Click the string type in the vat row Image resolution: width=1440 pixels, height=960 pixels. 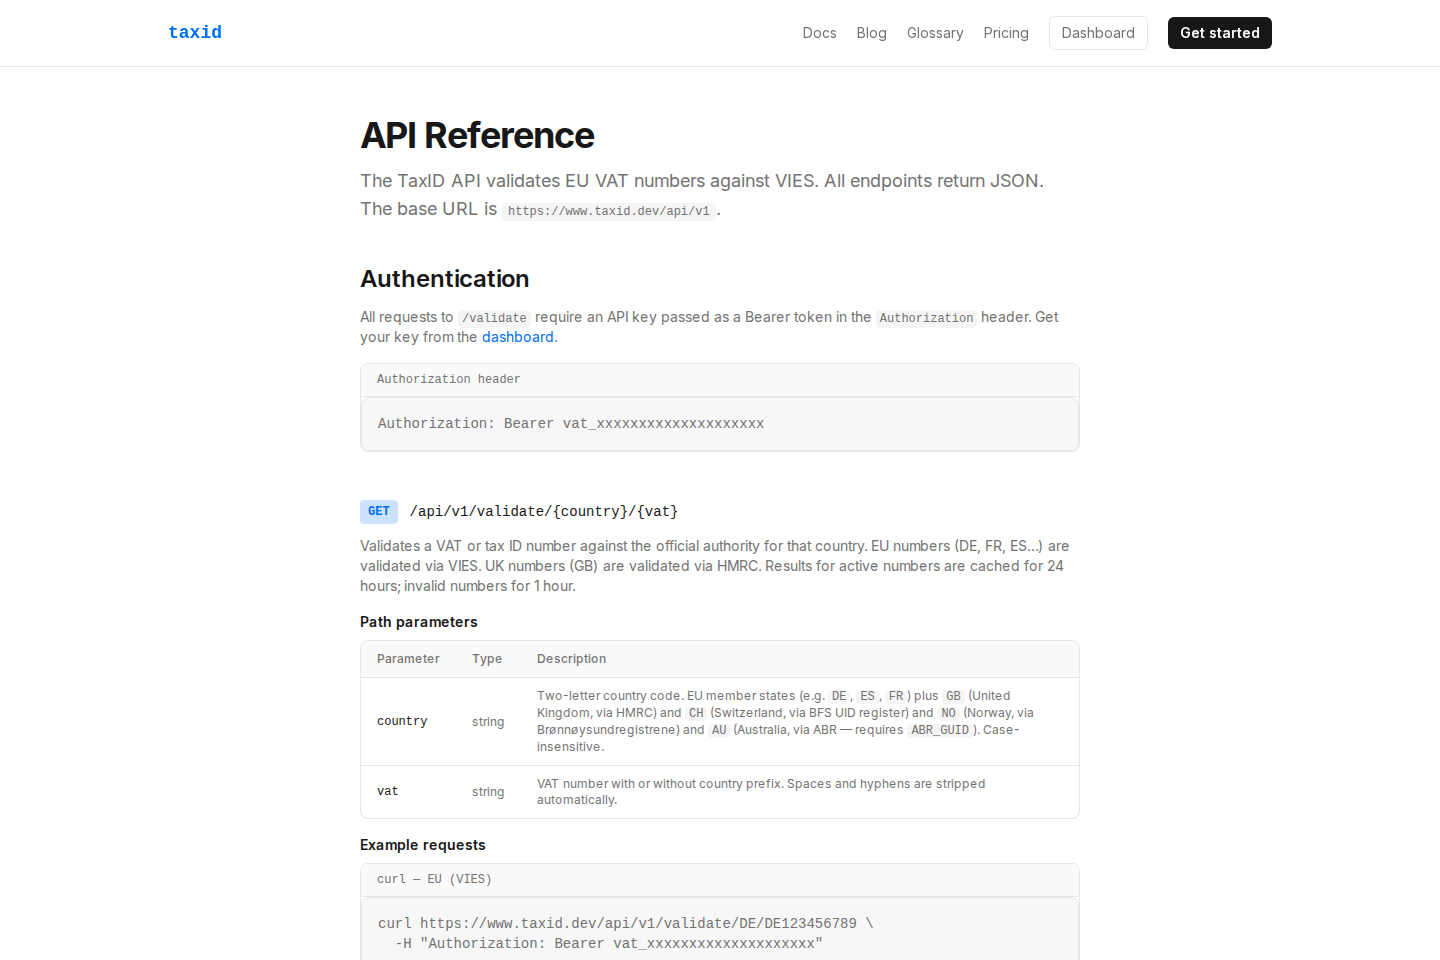click(x=488, y=792)
